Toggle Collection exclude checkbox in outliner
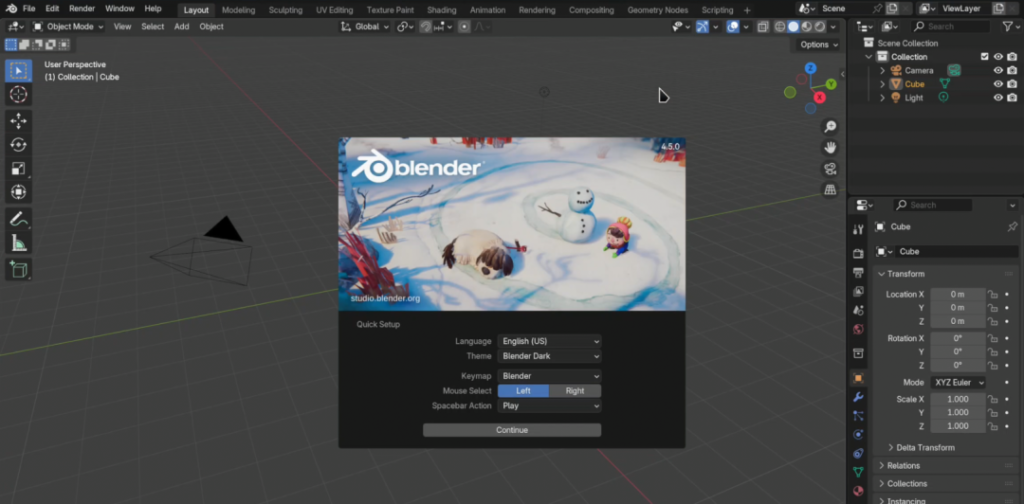This screenshot has height=504, width=1024. (985, 57)
